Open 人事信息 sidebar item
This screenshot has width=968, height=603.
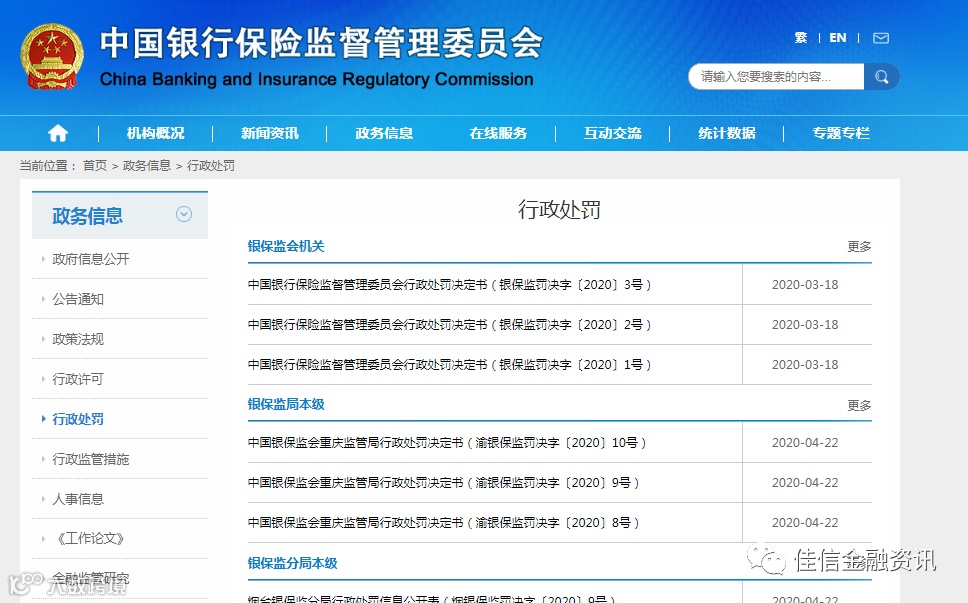click(78, 499)
